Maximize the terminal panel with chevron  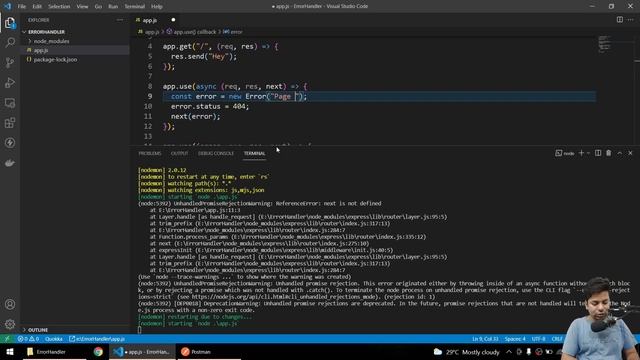click(620, 153)
